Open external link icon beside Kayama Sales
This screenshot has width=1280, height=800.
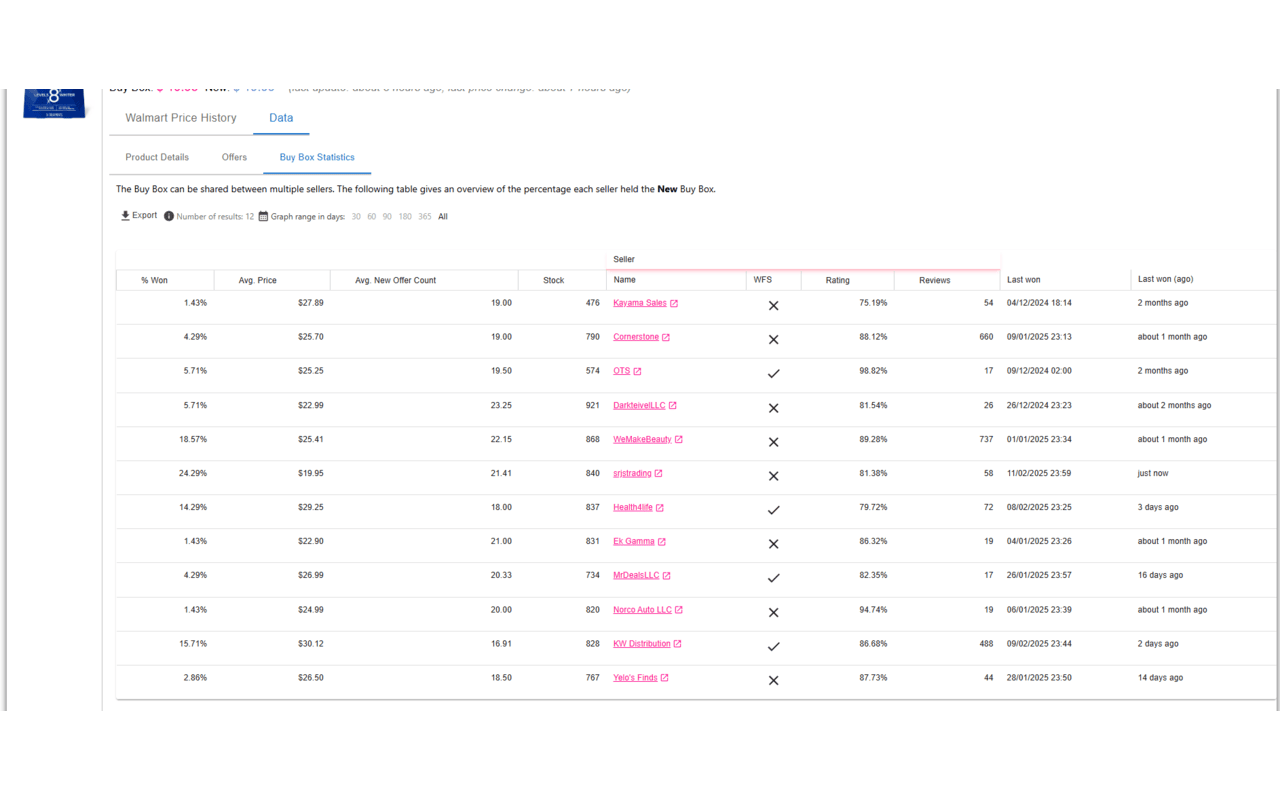click(674, 303)
